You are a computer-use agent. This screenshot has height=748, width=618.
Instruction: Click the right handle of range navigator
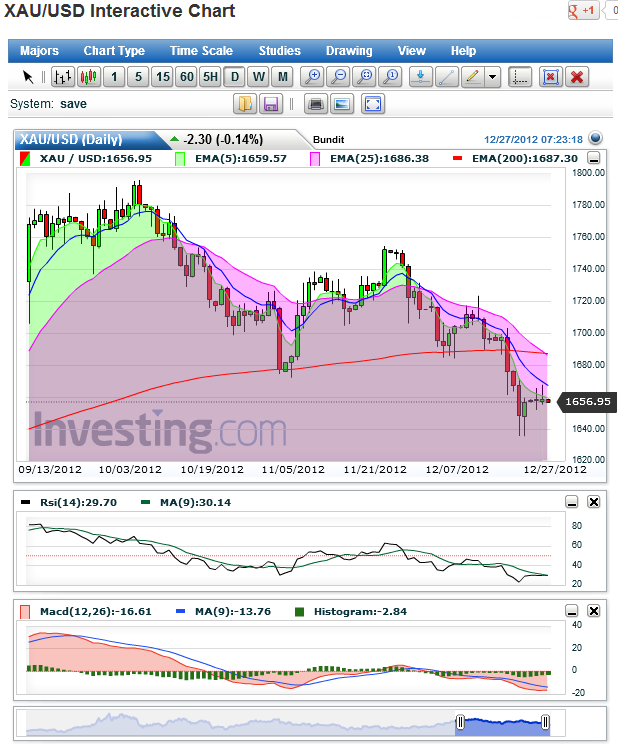545,722
